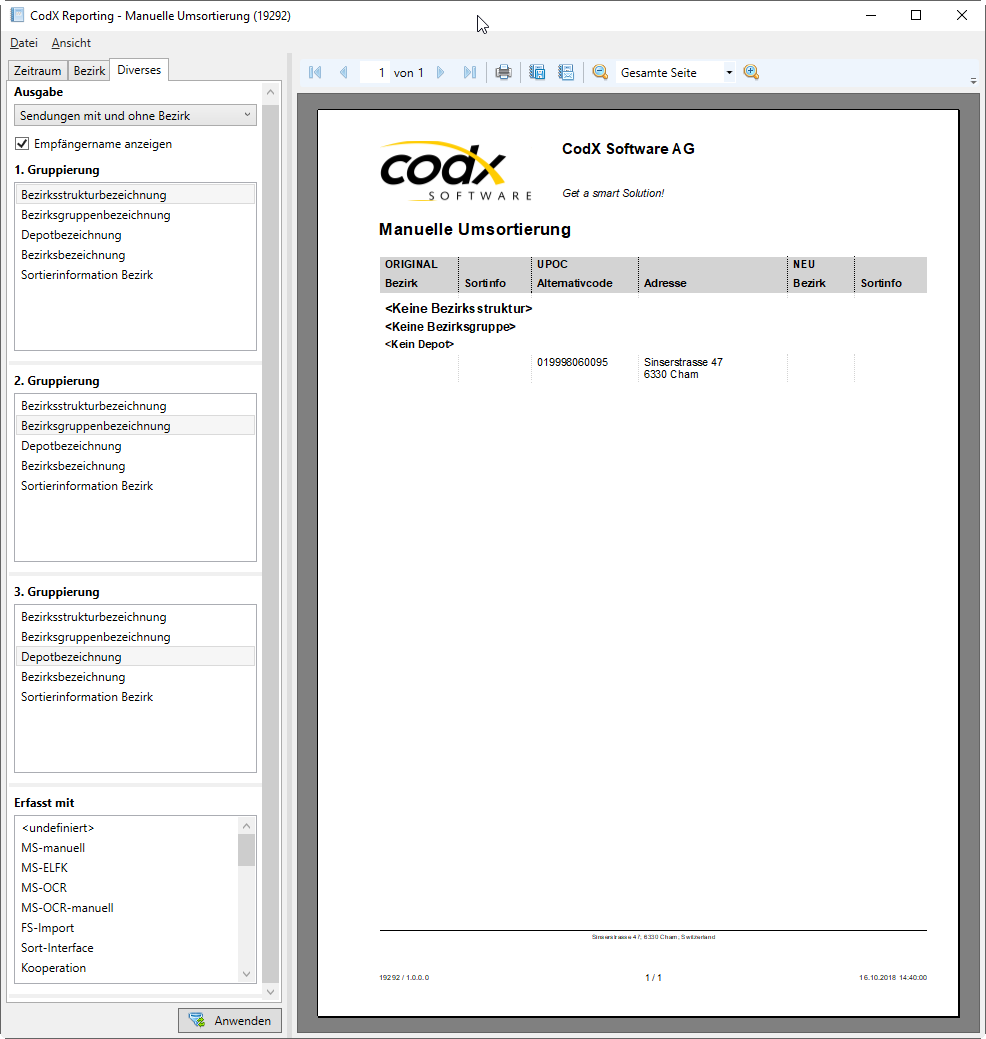Click the Anwenden button
Screen dimensions: 986x1039
pos(230,1020)
